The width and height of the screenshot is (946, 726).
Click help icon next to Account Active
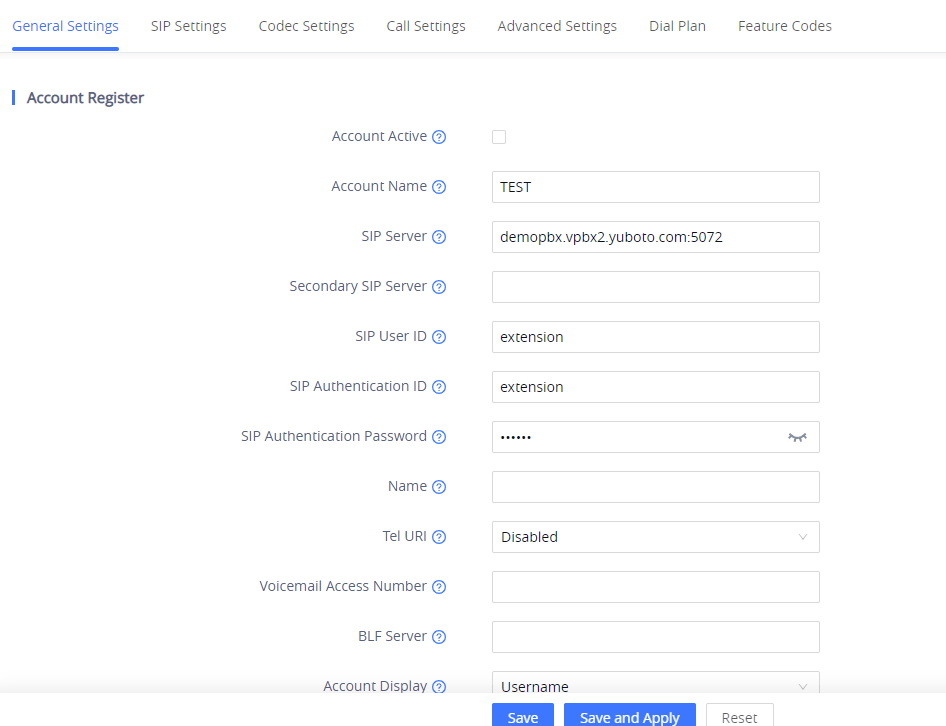439,137
